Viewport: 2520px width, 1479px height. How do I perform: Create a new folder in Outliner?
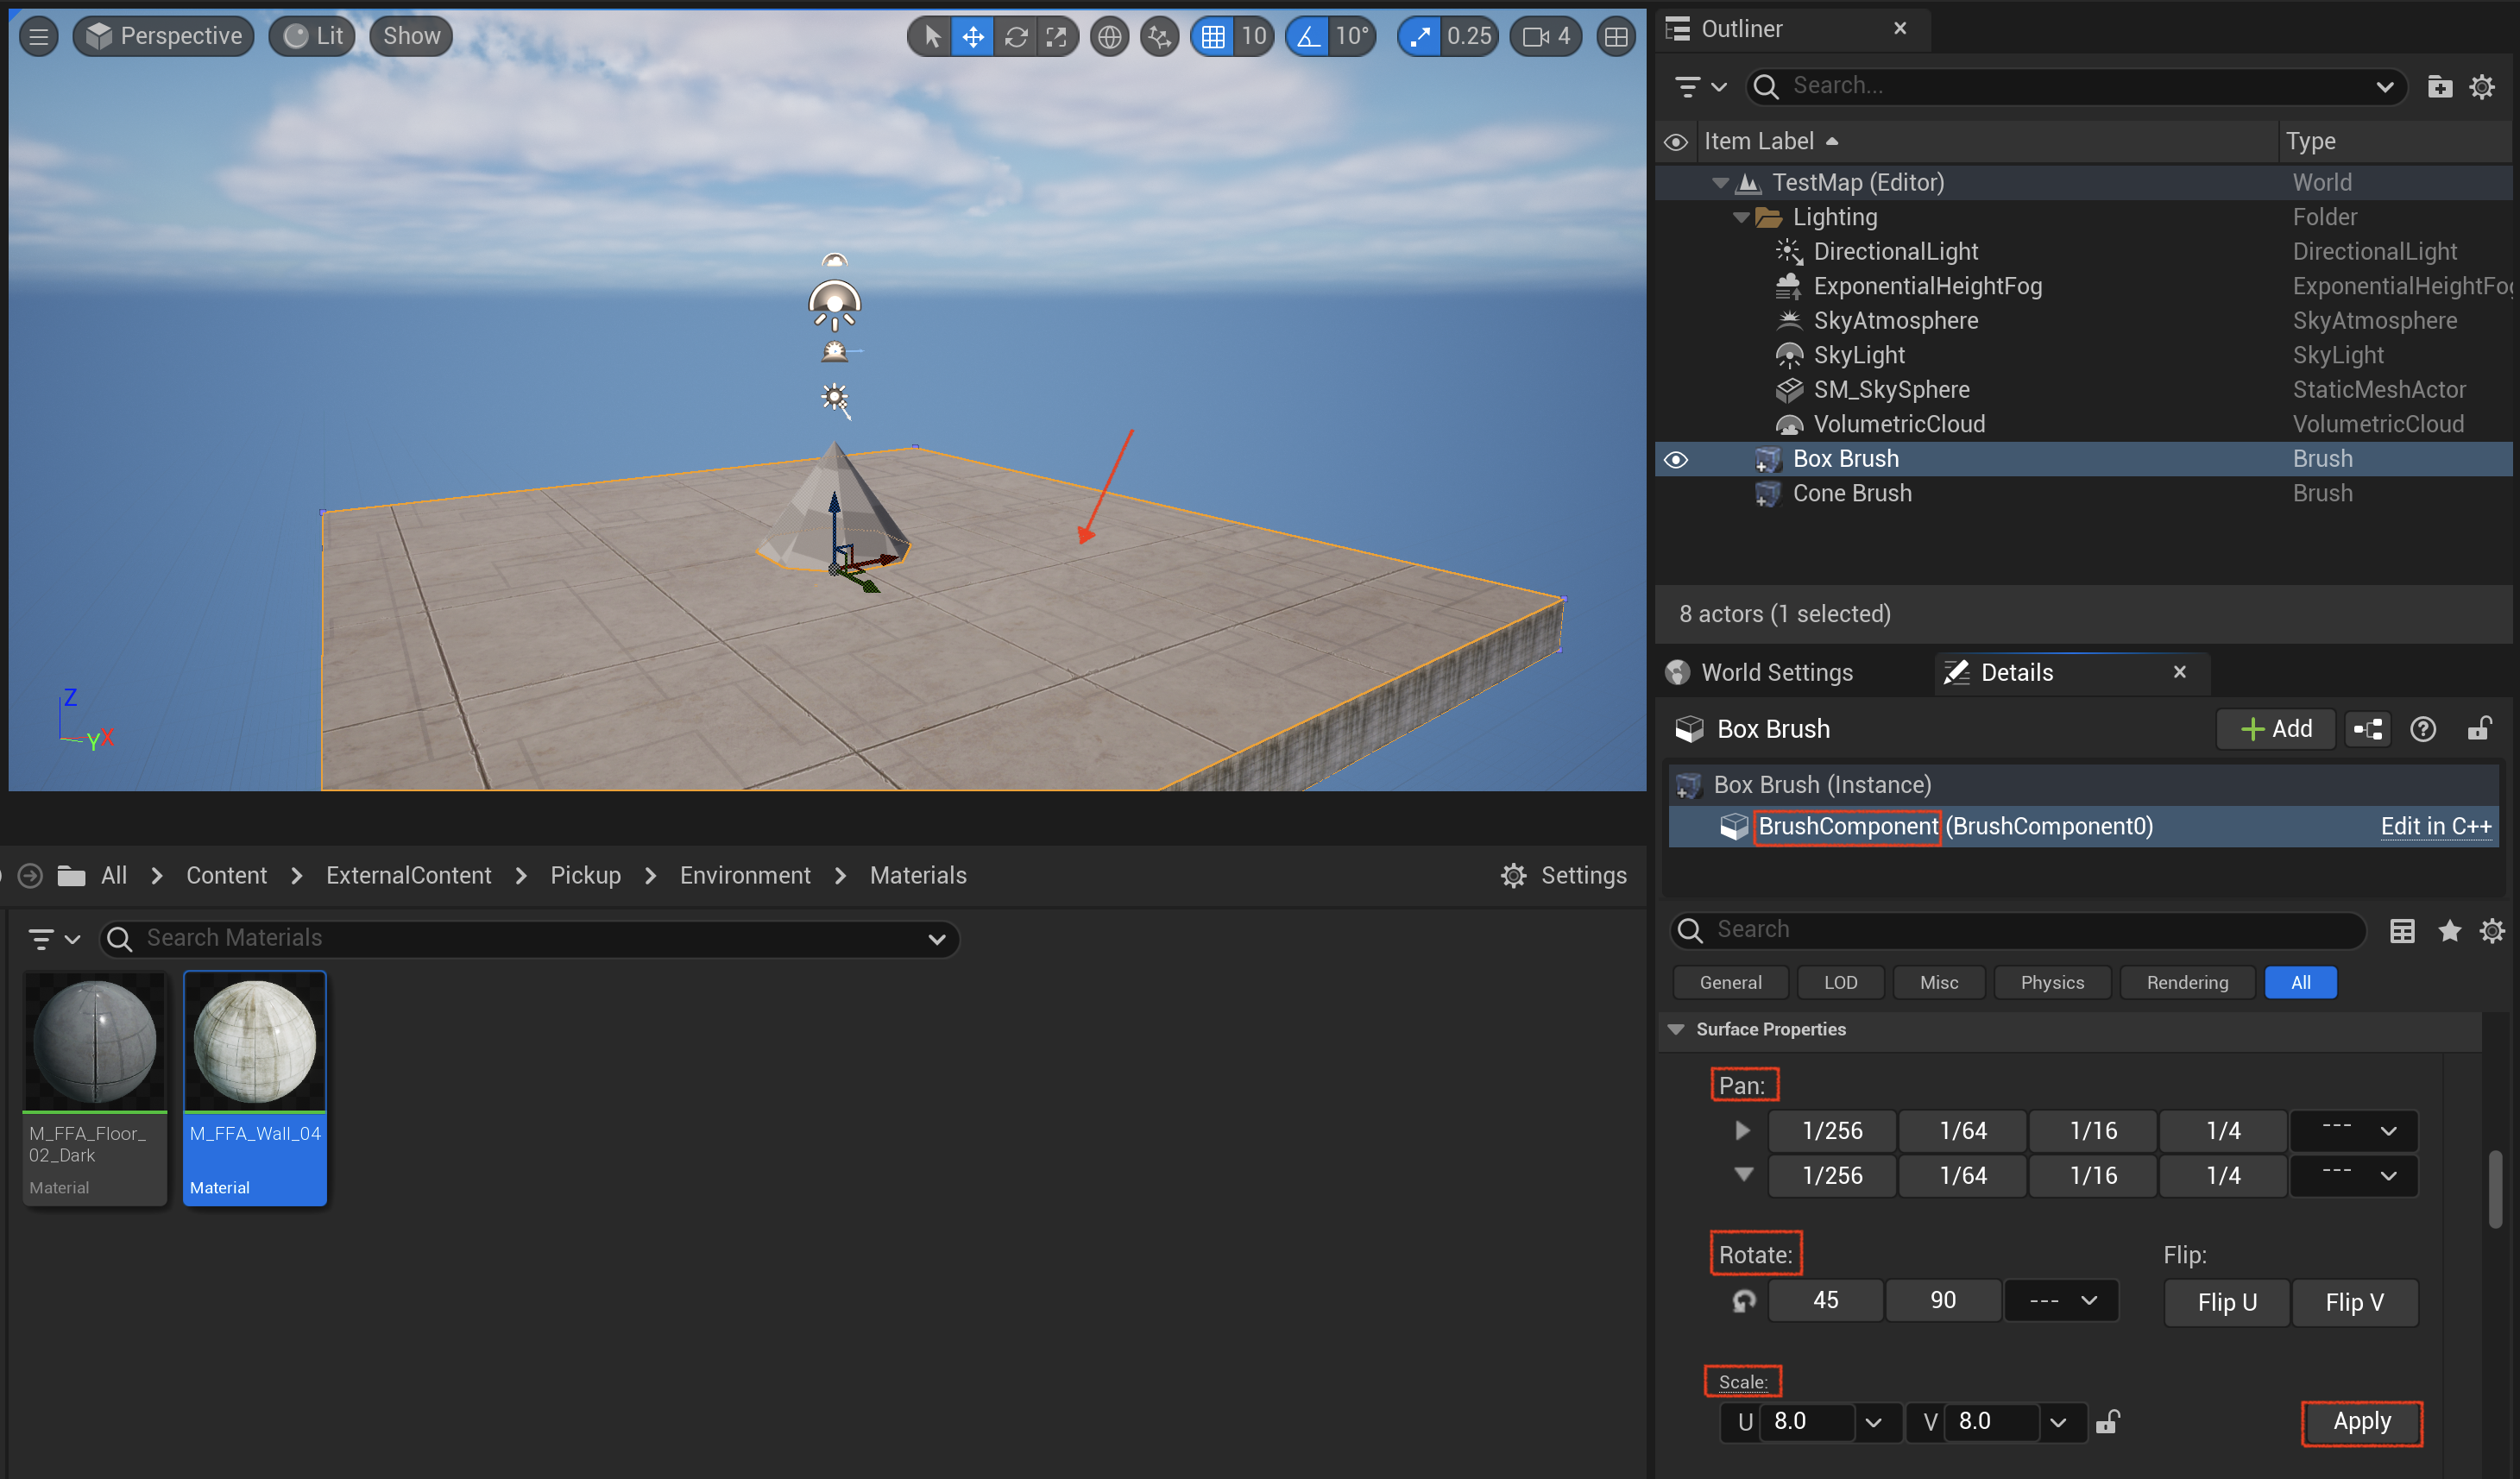[x=2440, y=87]
